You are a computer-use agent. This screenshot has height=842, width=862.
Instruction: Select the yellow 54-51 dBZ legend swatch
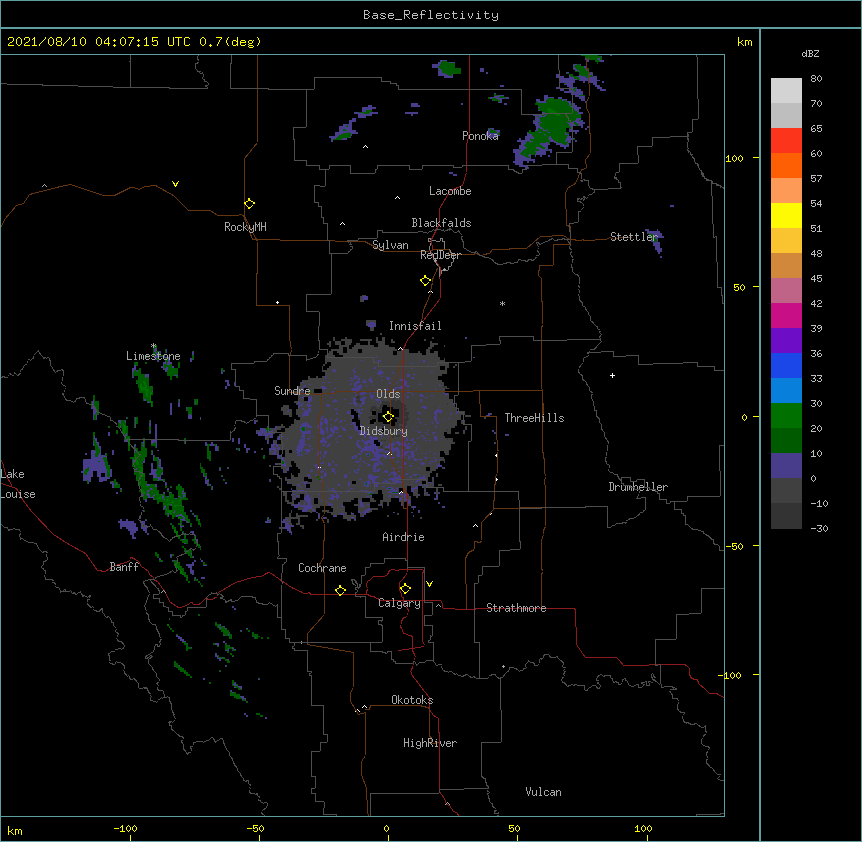click(786, 215)
